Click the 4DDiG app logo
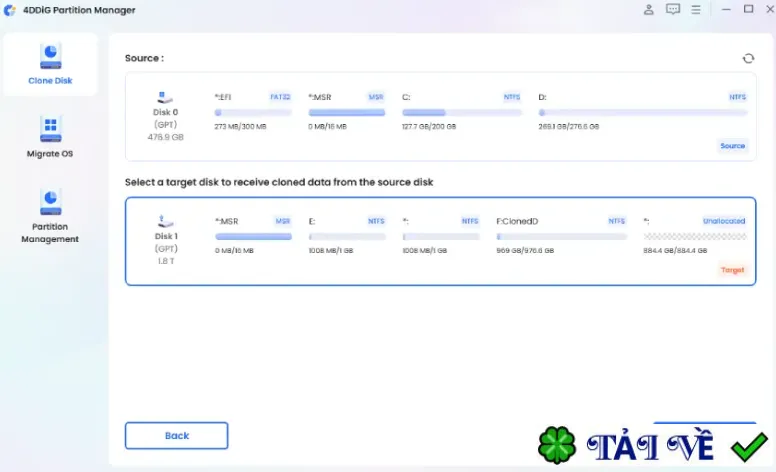The image size is (776, 472). (x=9, y=10)
